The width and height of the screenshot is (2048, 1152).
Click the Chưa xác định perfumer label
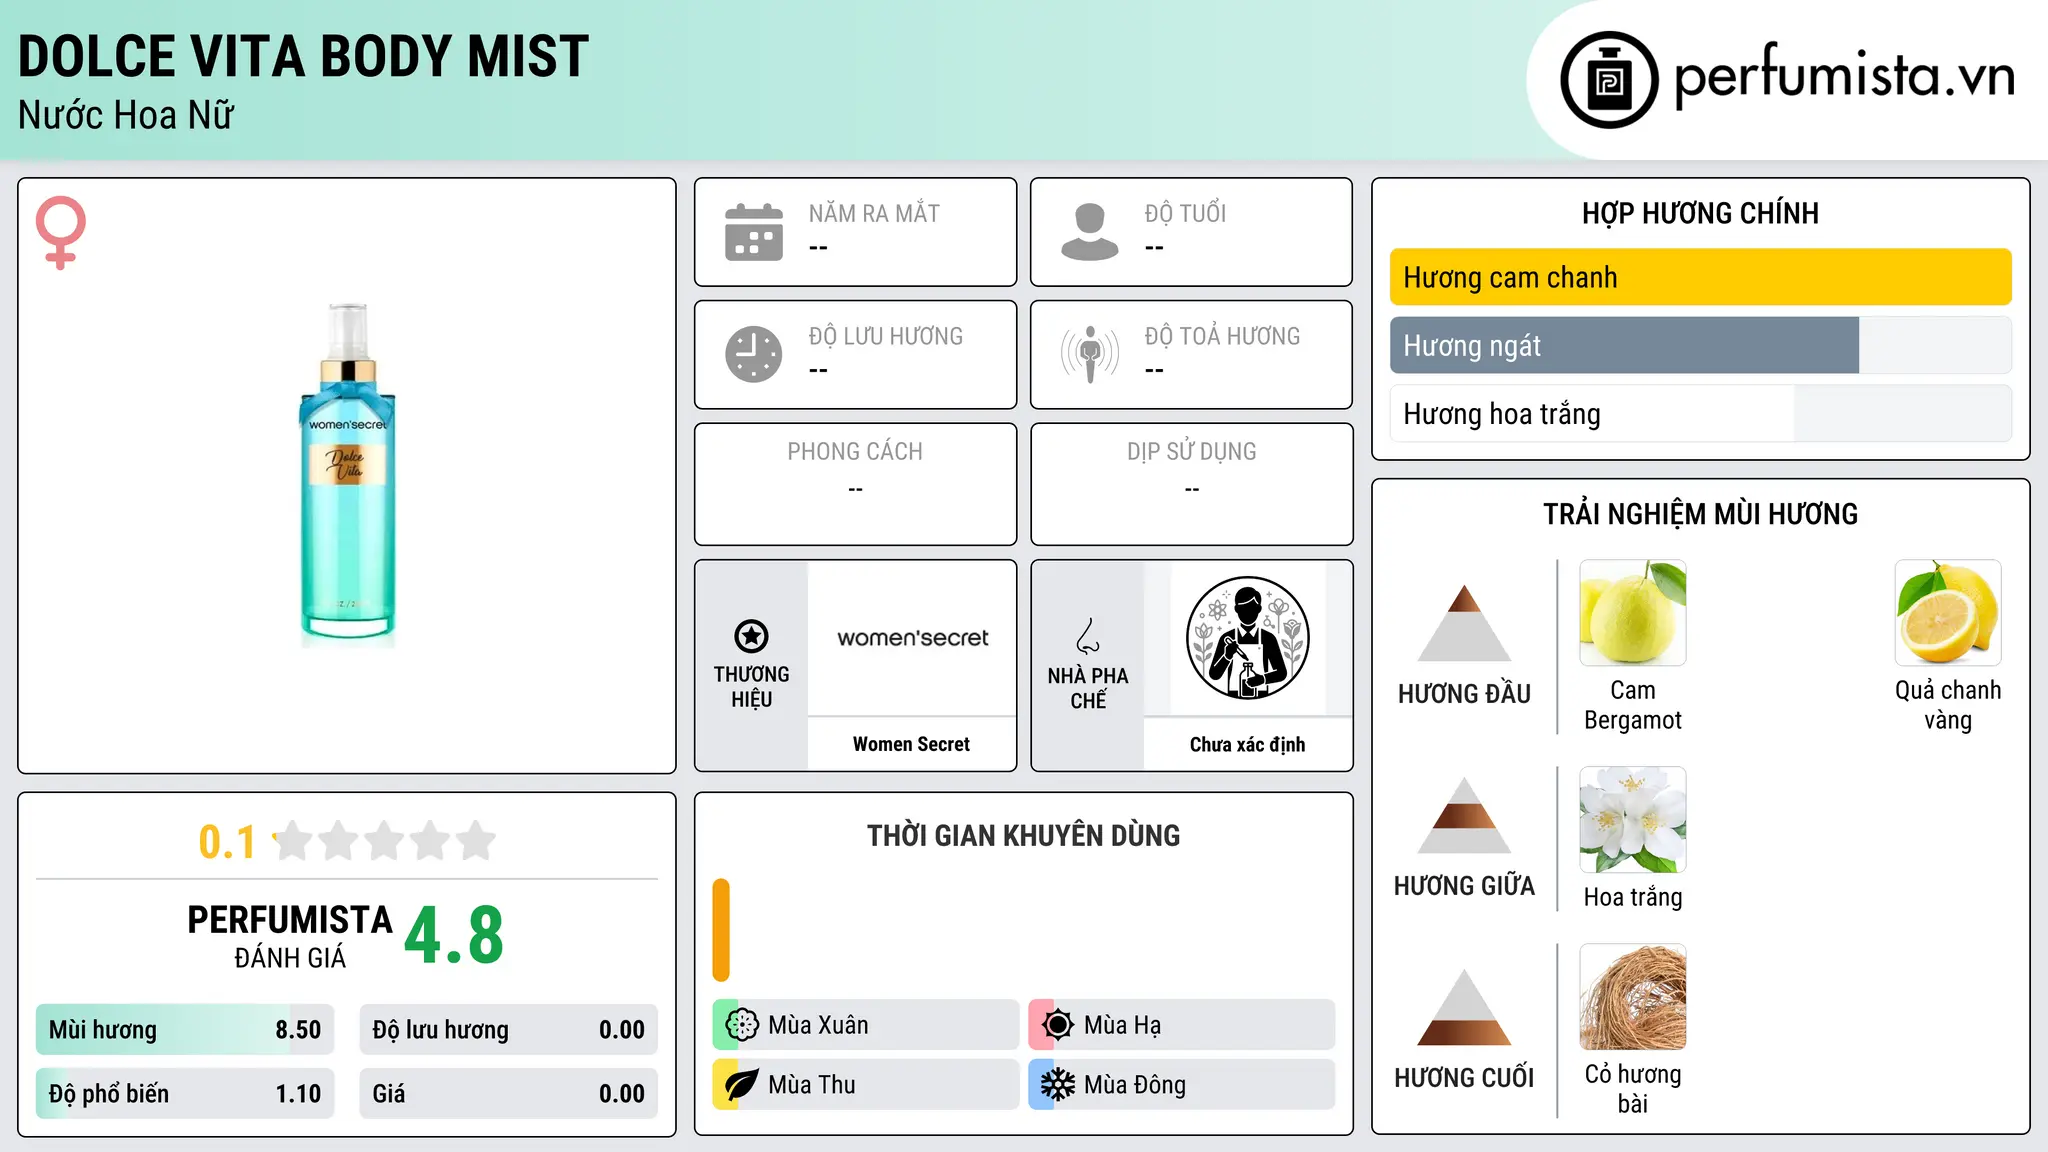coord(1247,744)
